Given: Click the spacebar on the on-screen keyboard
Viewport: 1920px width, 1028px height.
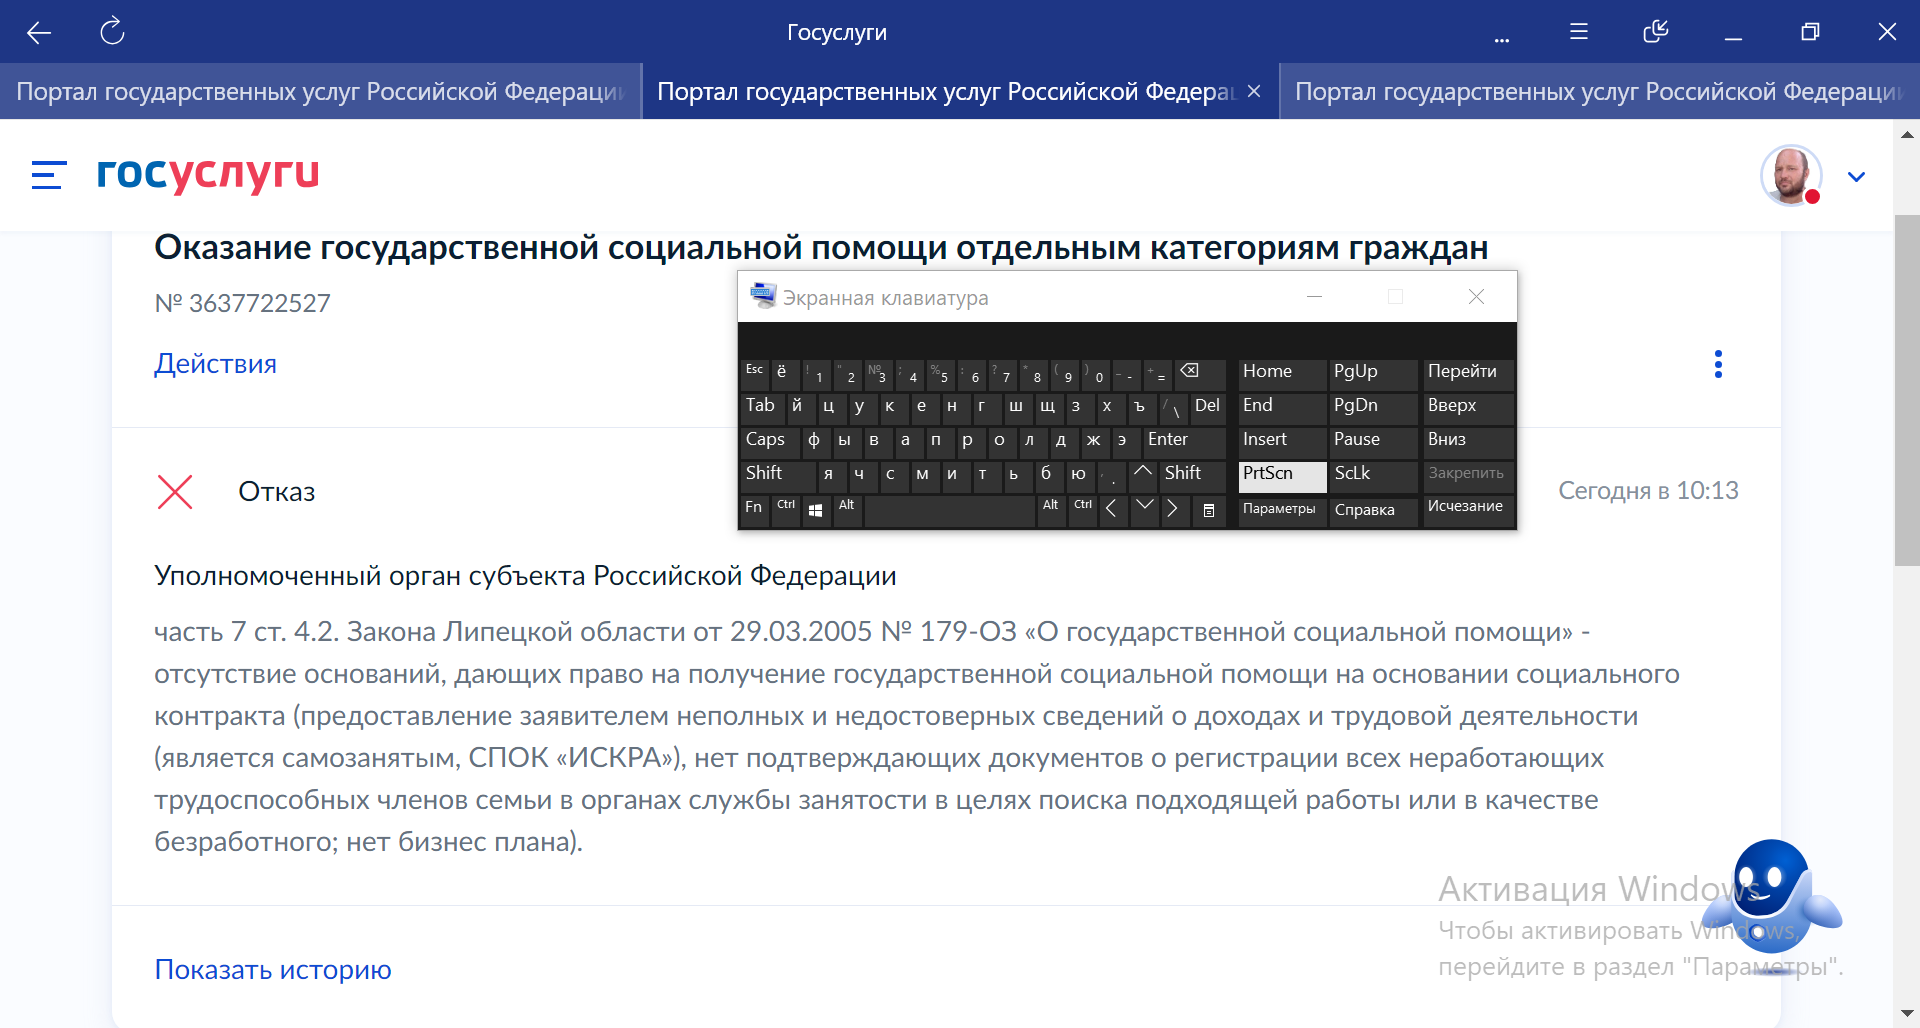Looking at the screenshot, I should (950, 510).
